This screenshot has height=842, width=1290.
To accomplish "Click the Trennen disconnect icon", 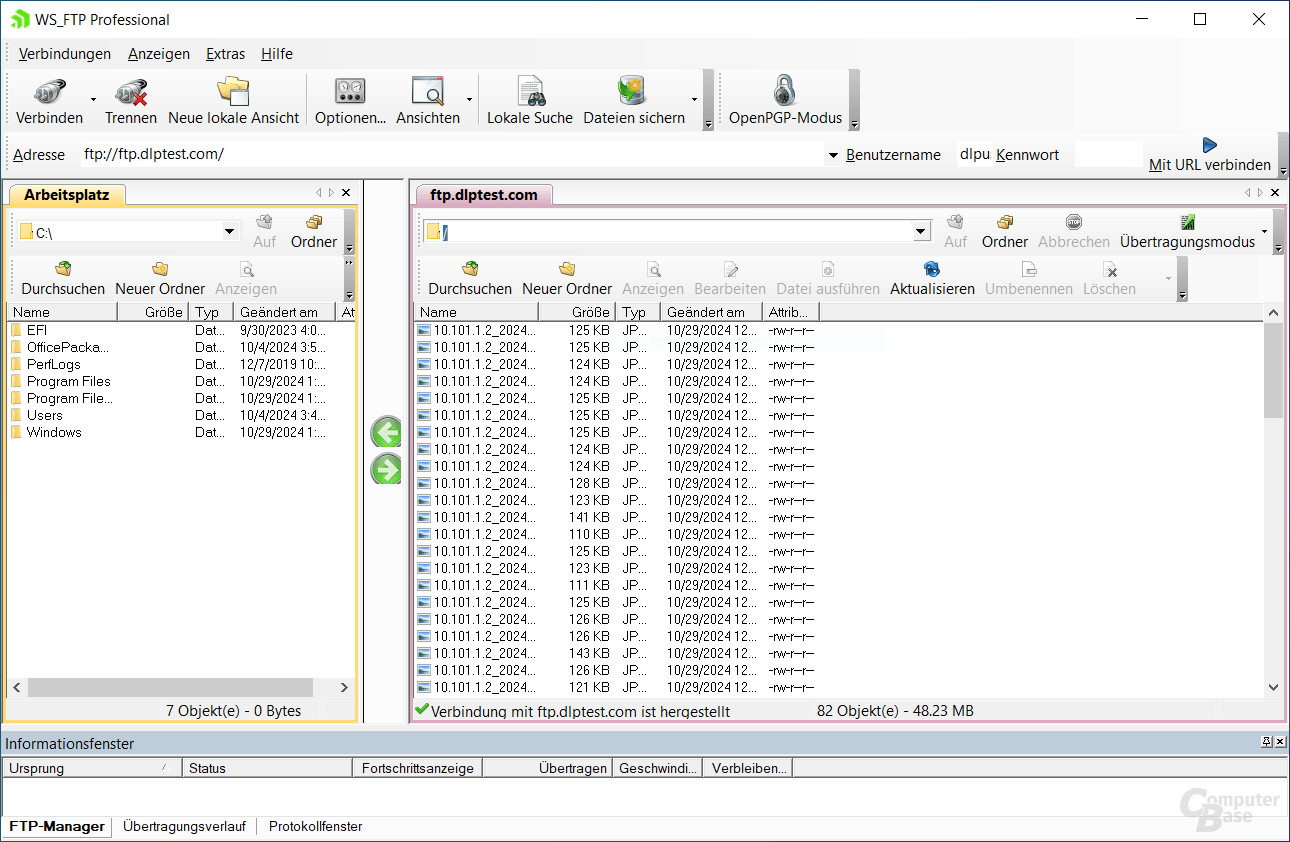I will click(x=131, y=93).
